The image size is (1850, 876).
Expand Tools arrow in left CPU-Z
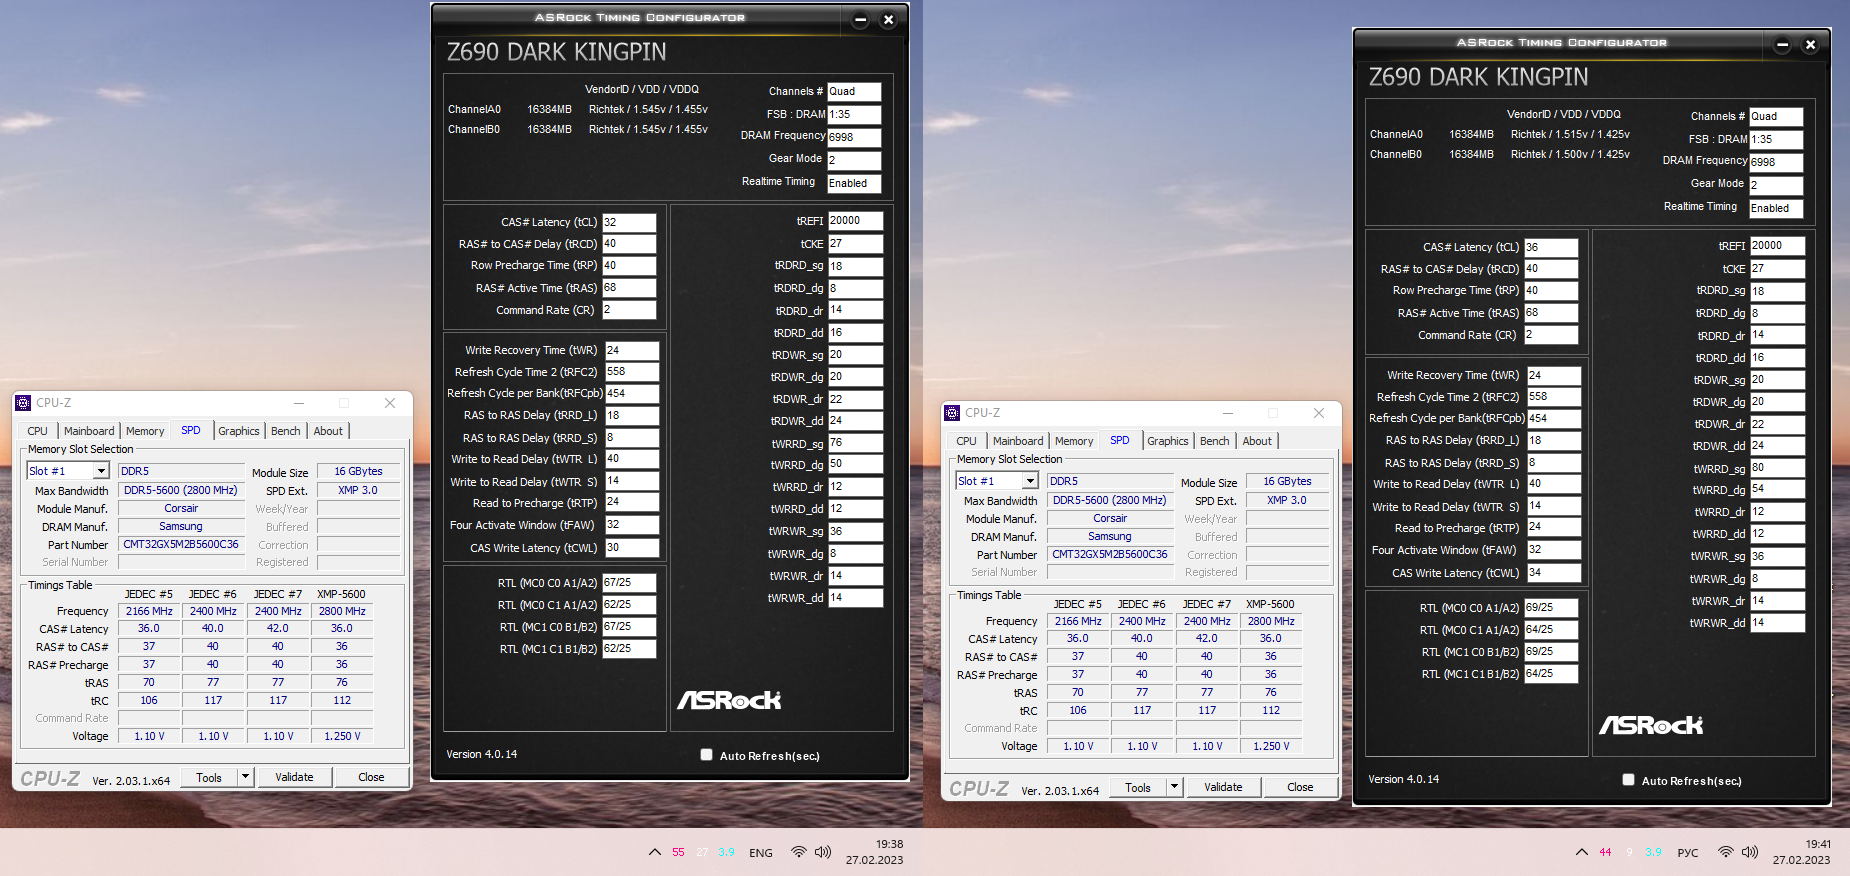245,777
